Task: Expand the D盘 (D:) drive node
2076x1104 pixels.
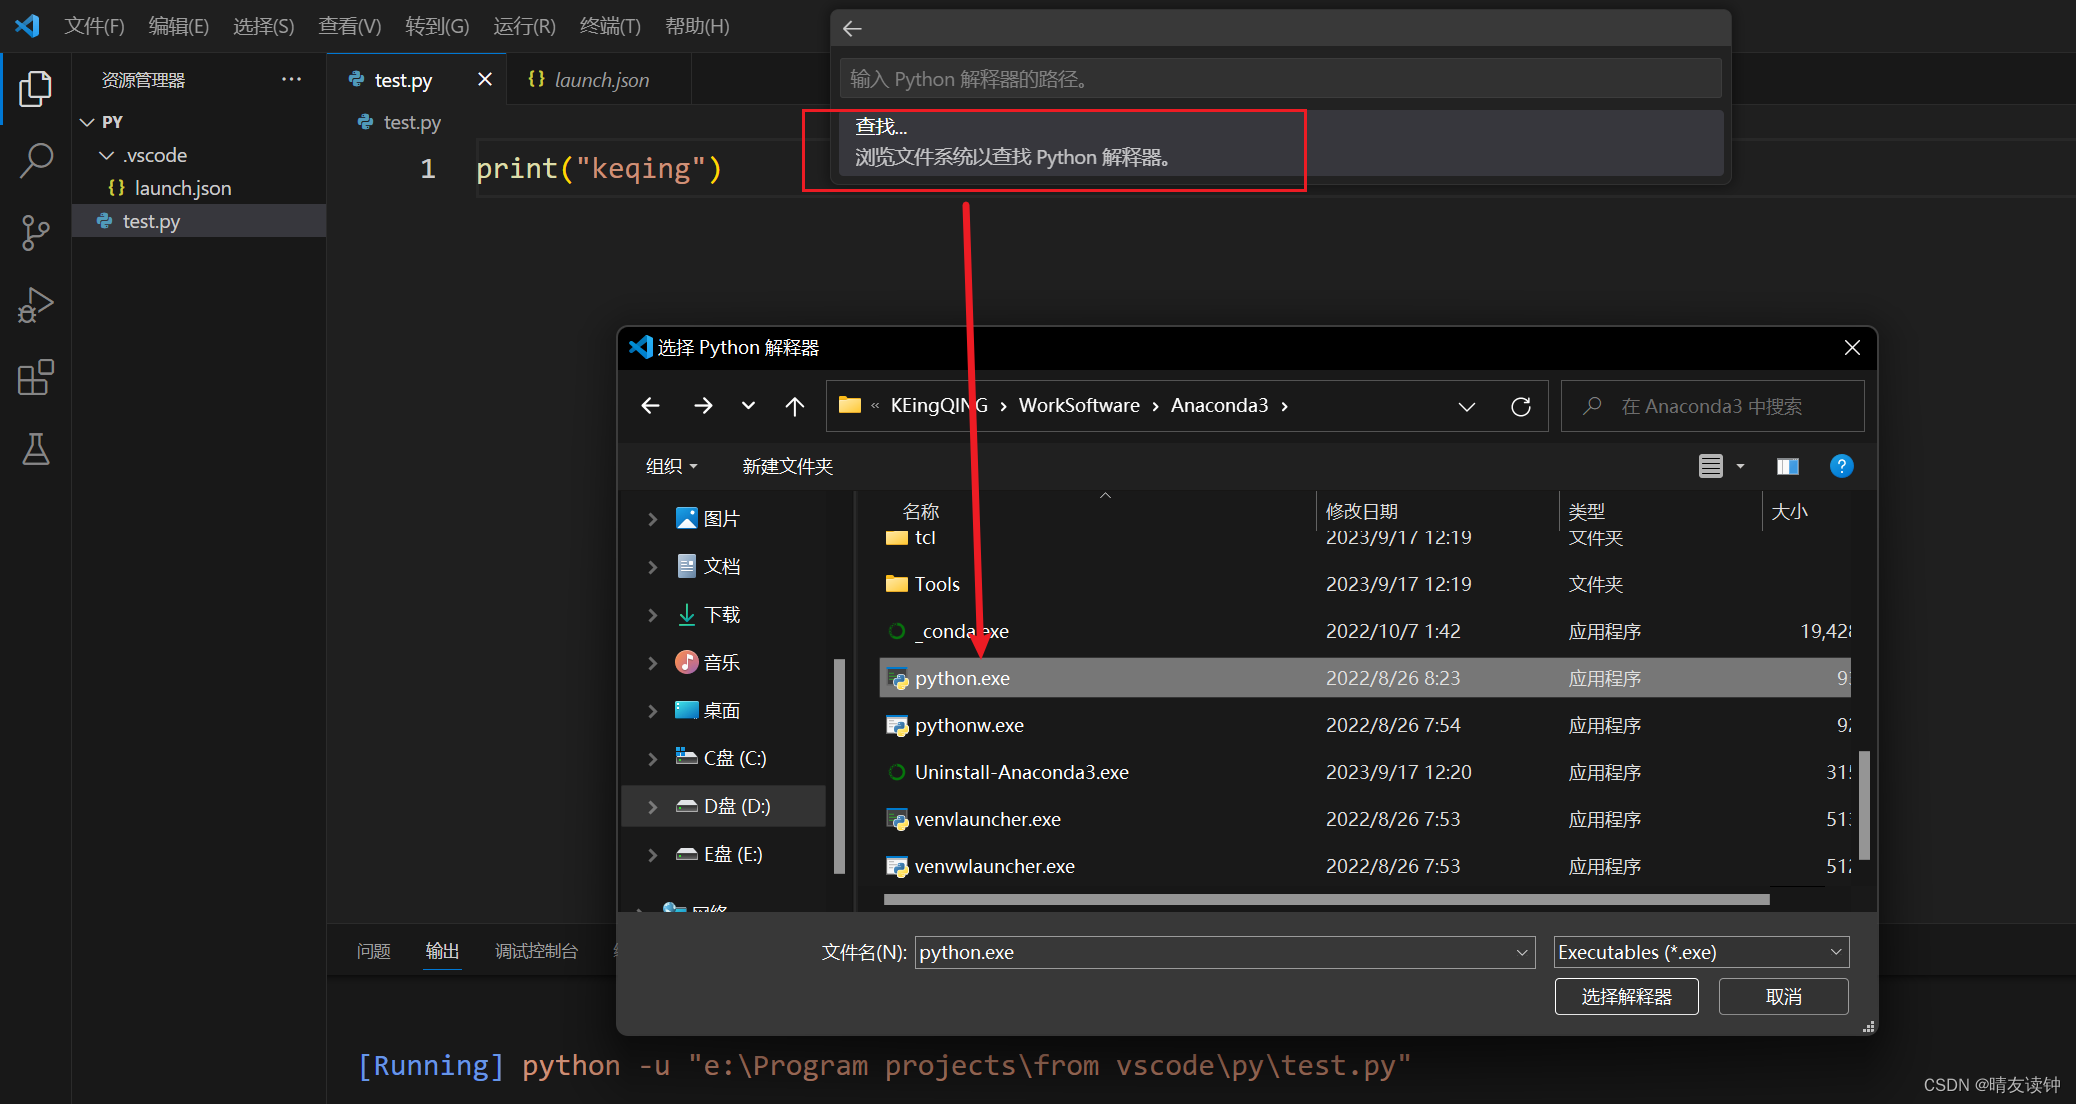Action: point(652,806)
